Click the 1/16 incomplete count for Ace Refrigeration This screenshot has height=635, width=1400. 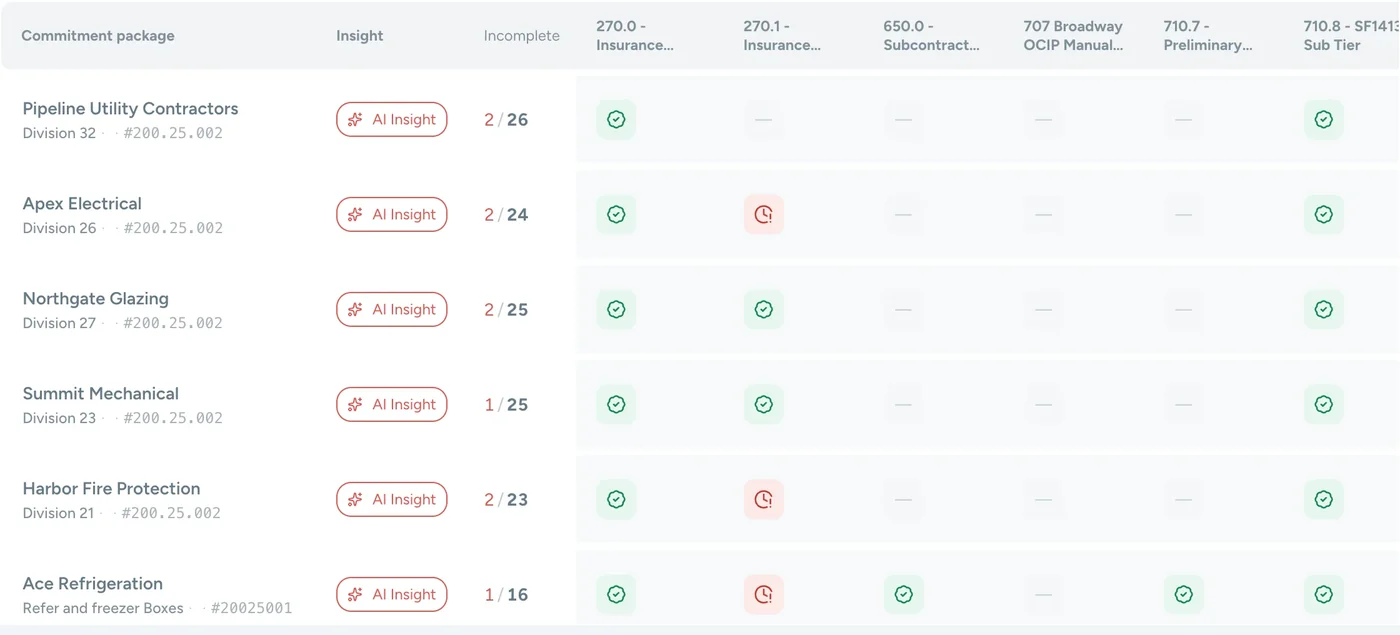point(506,595)
